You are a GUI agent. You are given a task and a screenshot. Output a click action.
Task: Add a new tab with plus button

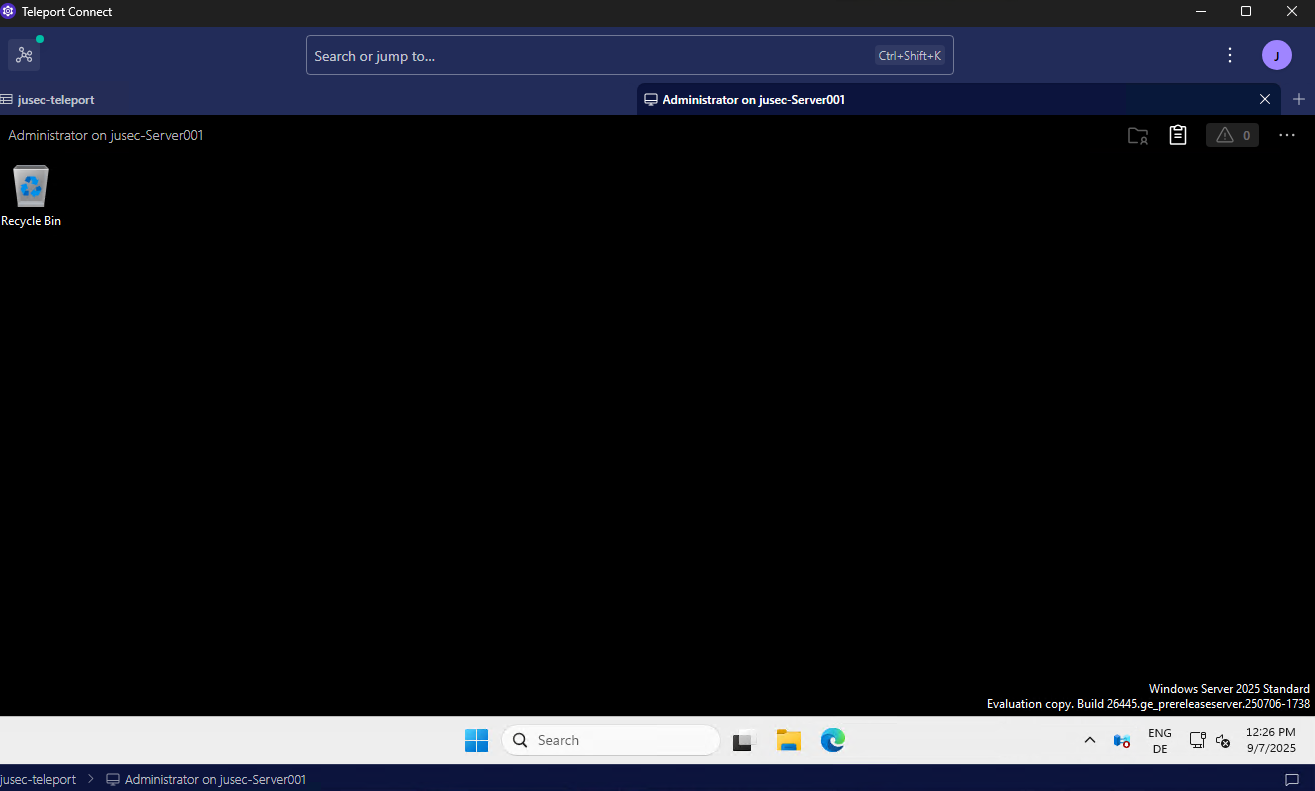coord(1299,99)
